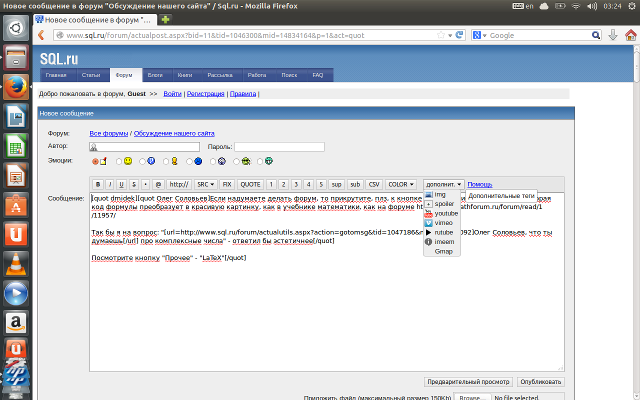Screen dimensions: 640x400
Task: Open the COLOR dropdown in the toolbar
Action: (402, 184)
